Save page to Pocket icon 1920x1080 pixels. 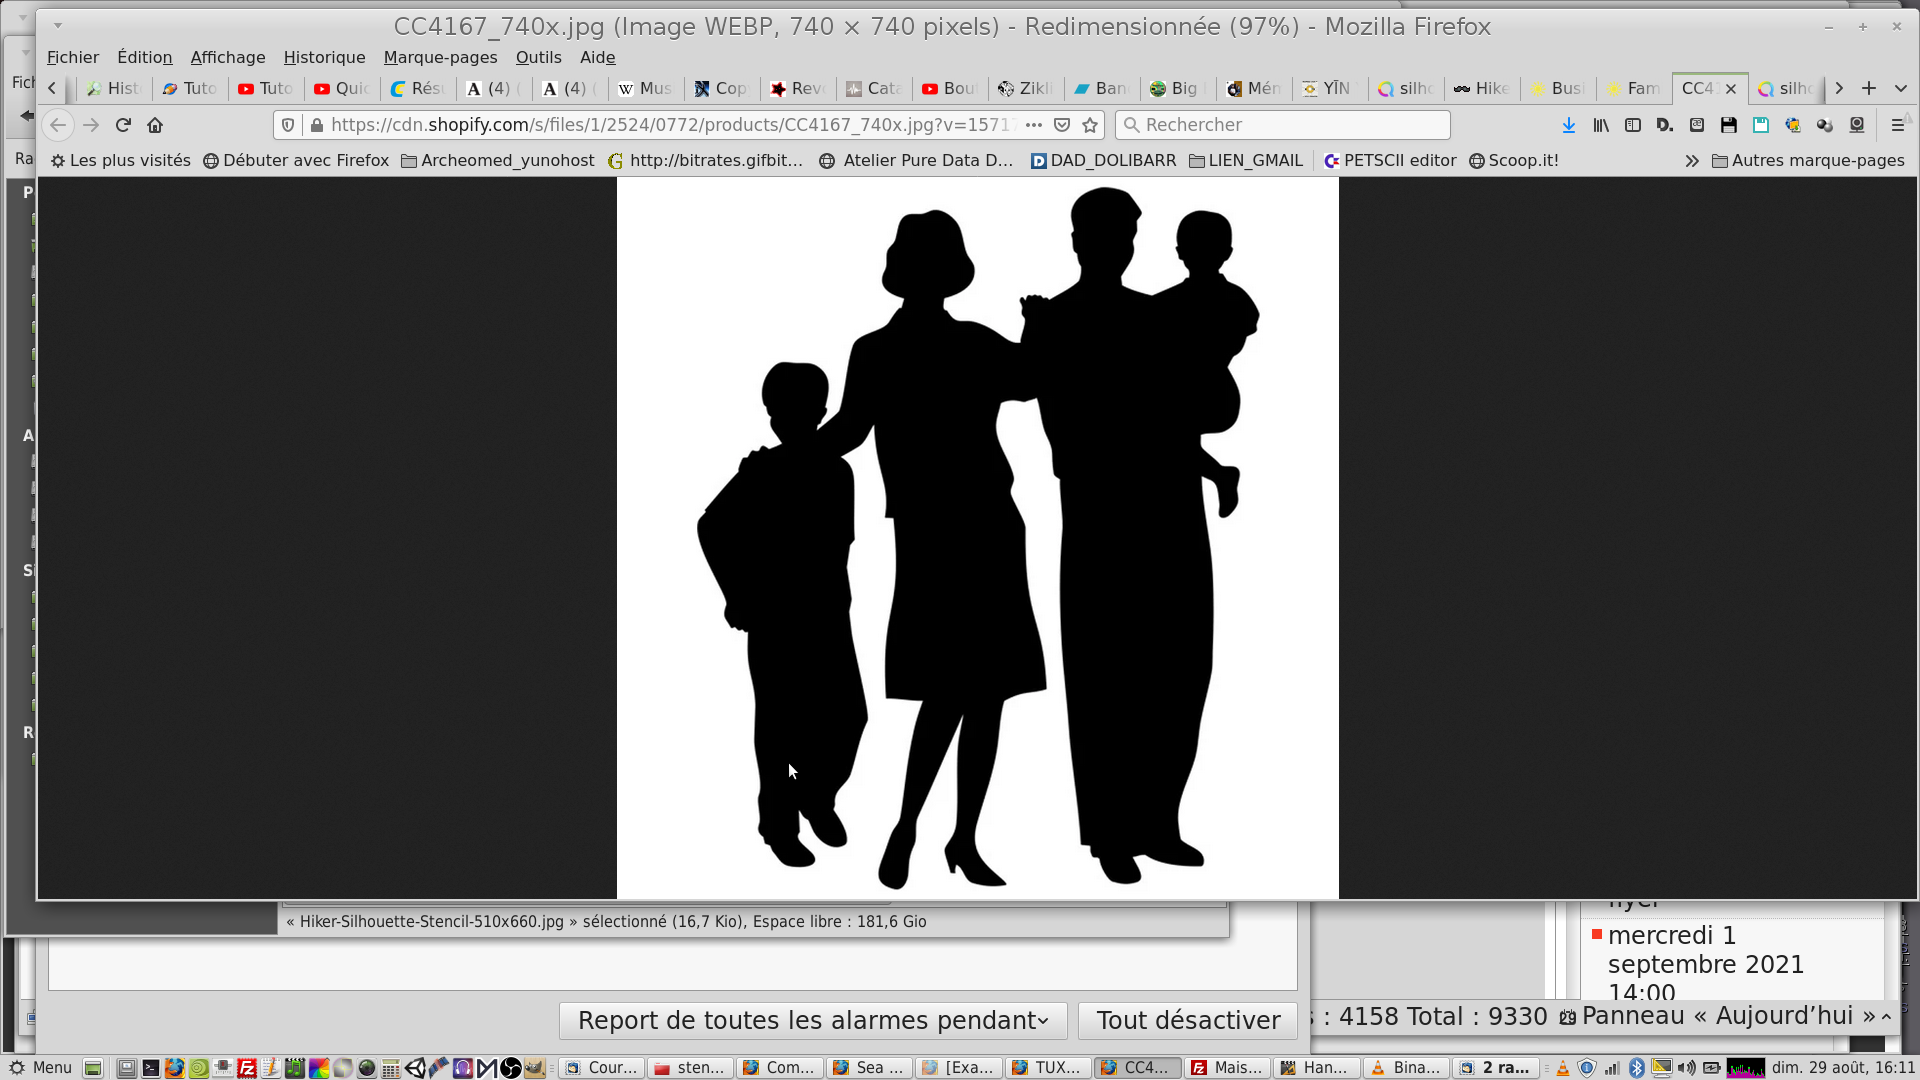tap(1062, 125)
